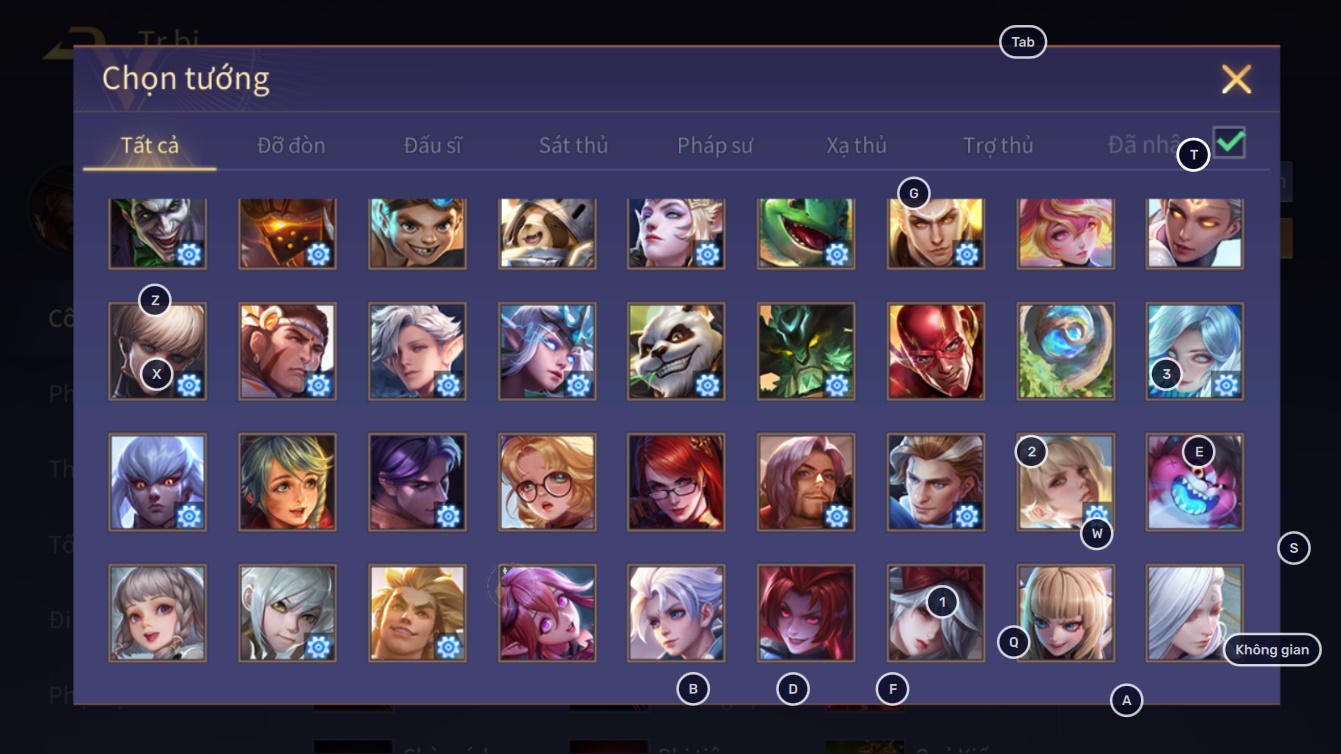Select the Joker hero portrait
Image resolution: width=1341 pixels, height=754 pixels.
click(158, 233)
